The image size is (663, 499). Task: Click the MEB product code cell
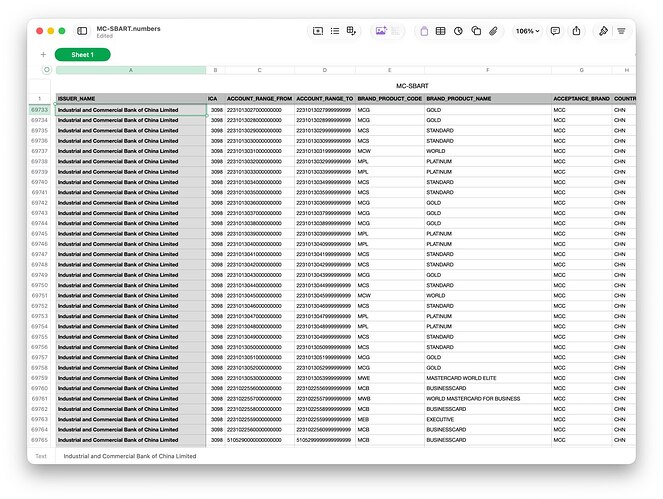coord(390,419)
